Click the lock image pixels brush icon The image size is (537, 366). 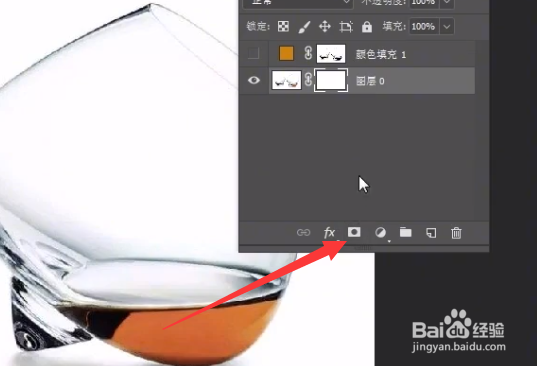pos(304,27)
